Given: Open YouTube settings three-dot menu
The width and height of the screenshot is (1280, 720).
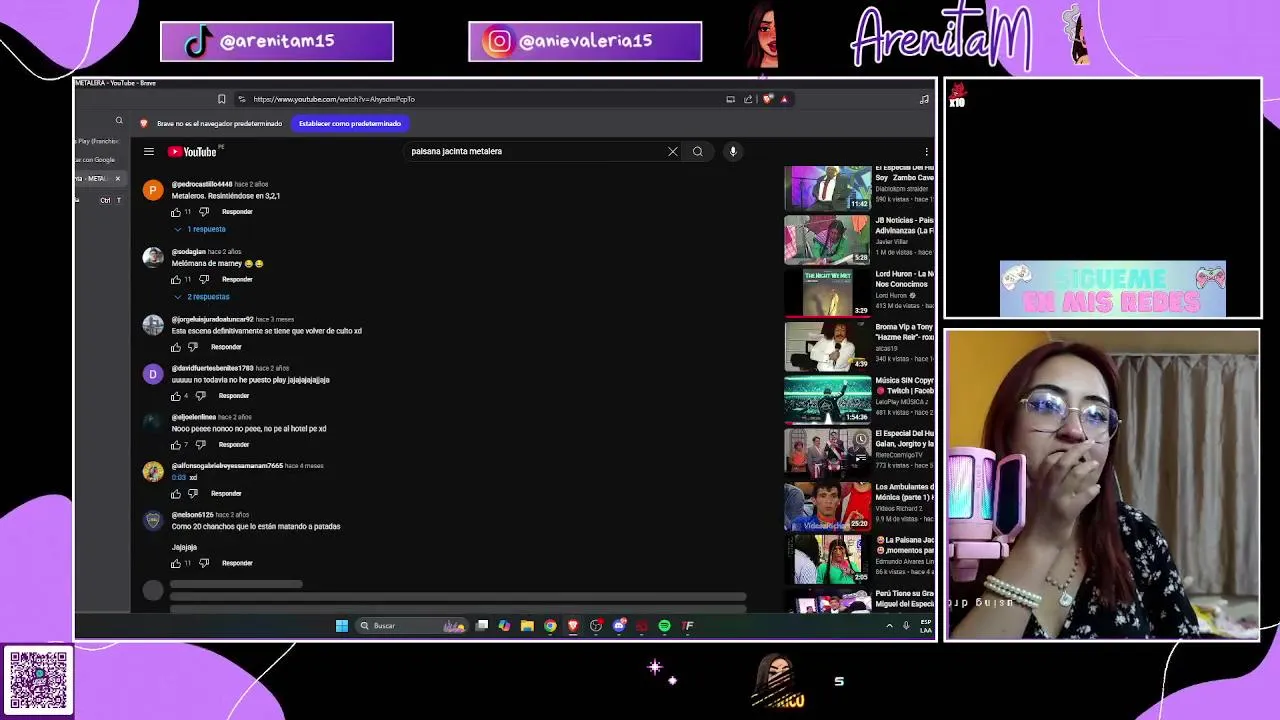Looking at the screenshot, I should click(x=926, y=152).
